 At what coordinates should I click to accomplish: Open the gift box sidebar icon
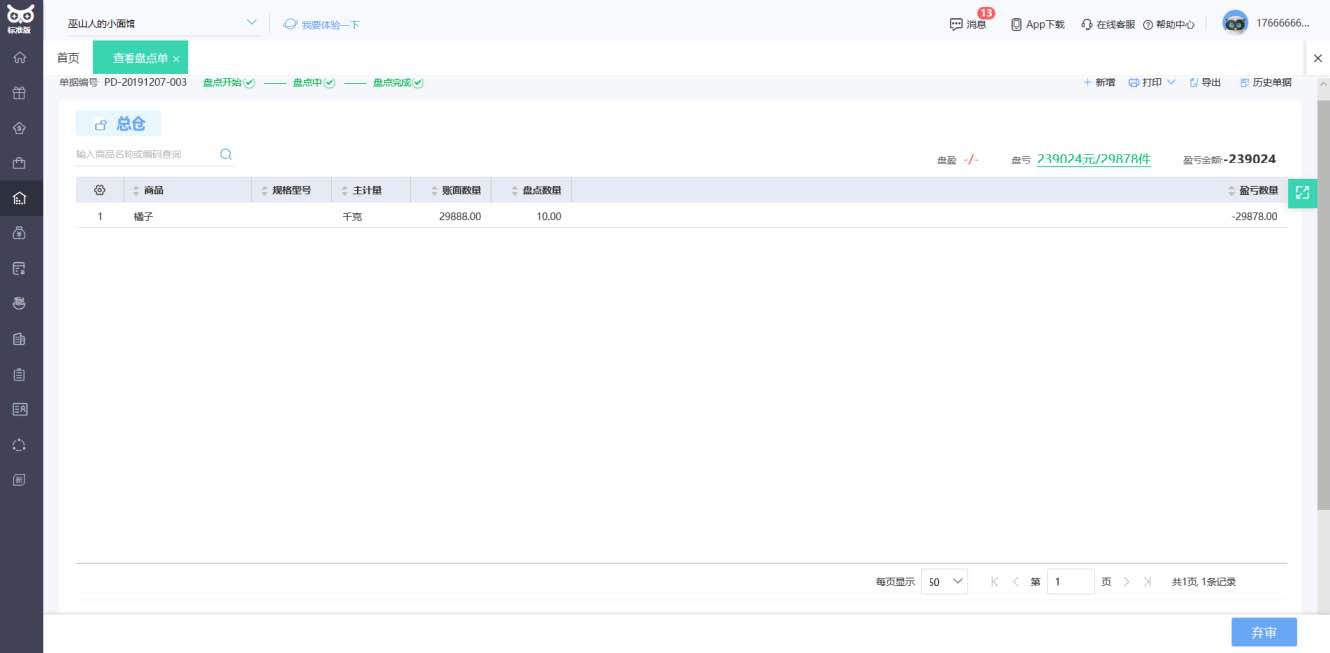coord(19,93)
